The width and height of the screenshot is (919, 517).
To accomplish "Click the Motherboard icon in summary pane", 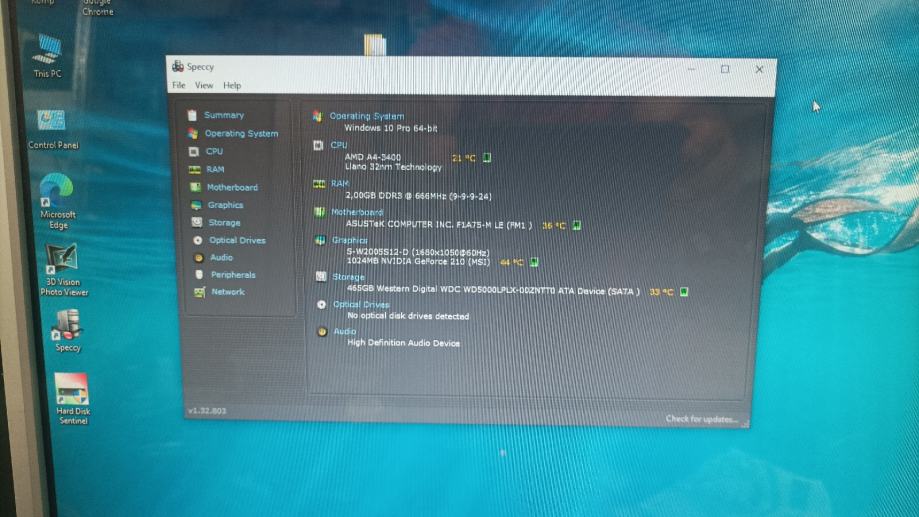I will coord(319,212).
